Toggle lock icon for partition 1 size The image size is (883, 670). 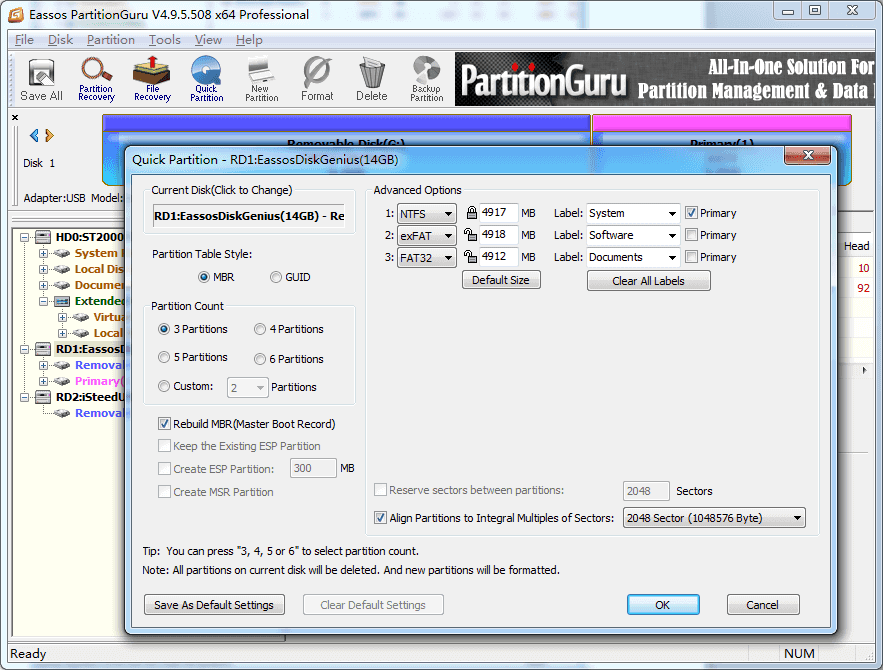pyautogui.click(x=471, y=212)
